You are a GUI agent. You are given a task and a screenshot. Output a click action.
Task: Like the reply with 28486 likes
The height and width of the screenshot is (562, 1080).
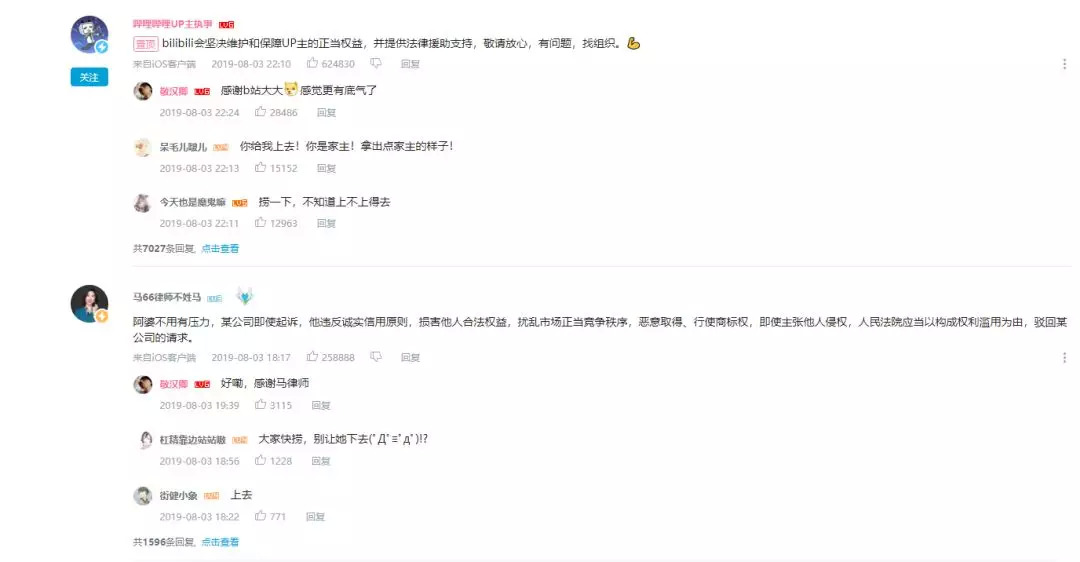coord(260,112)
